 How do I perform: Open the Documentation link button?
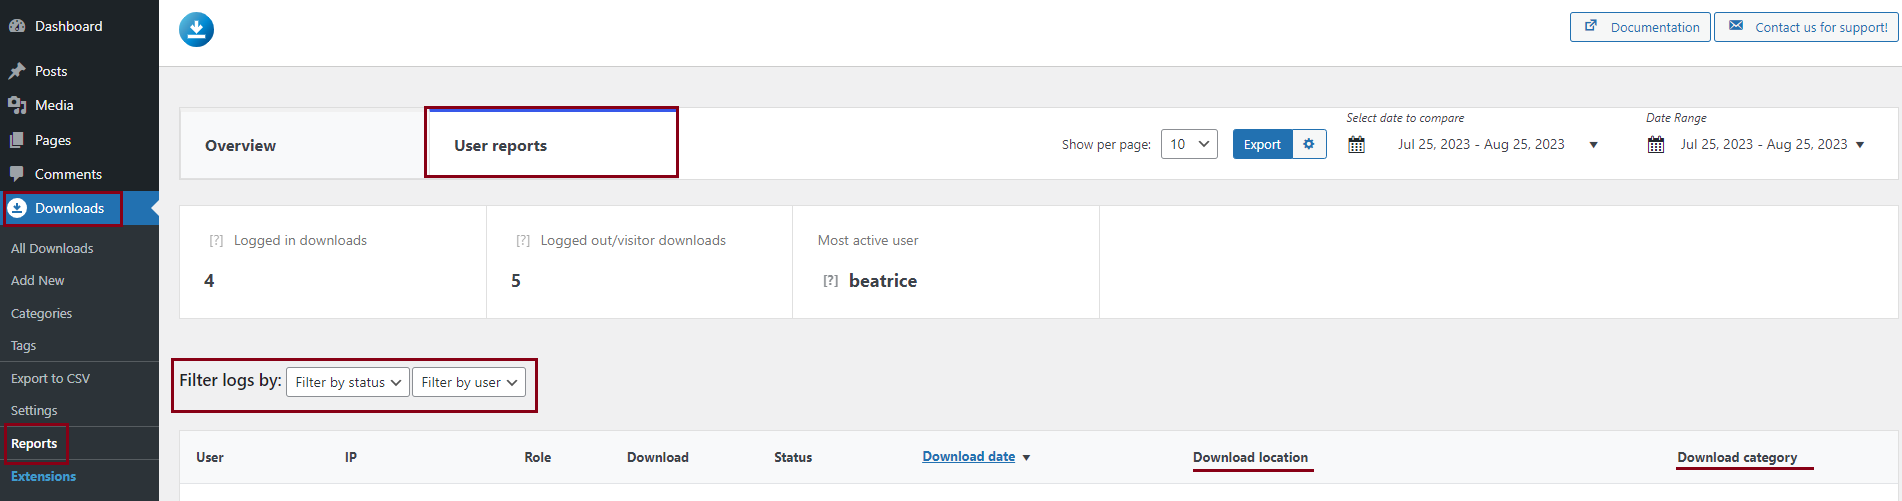coord(1641,27)
